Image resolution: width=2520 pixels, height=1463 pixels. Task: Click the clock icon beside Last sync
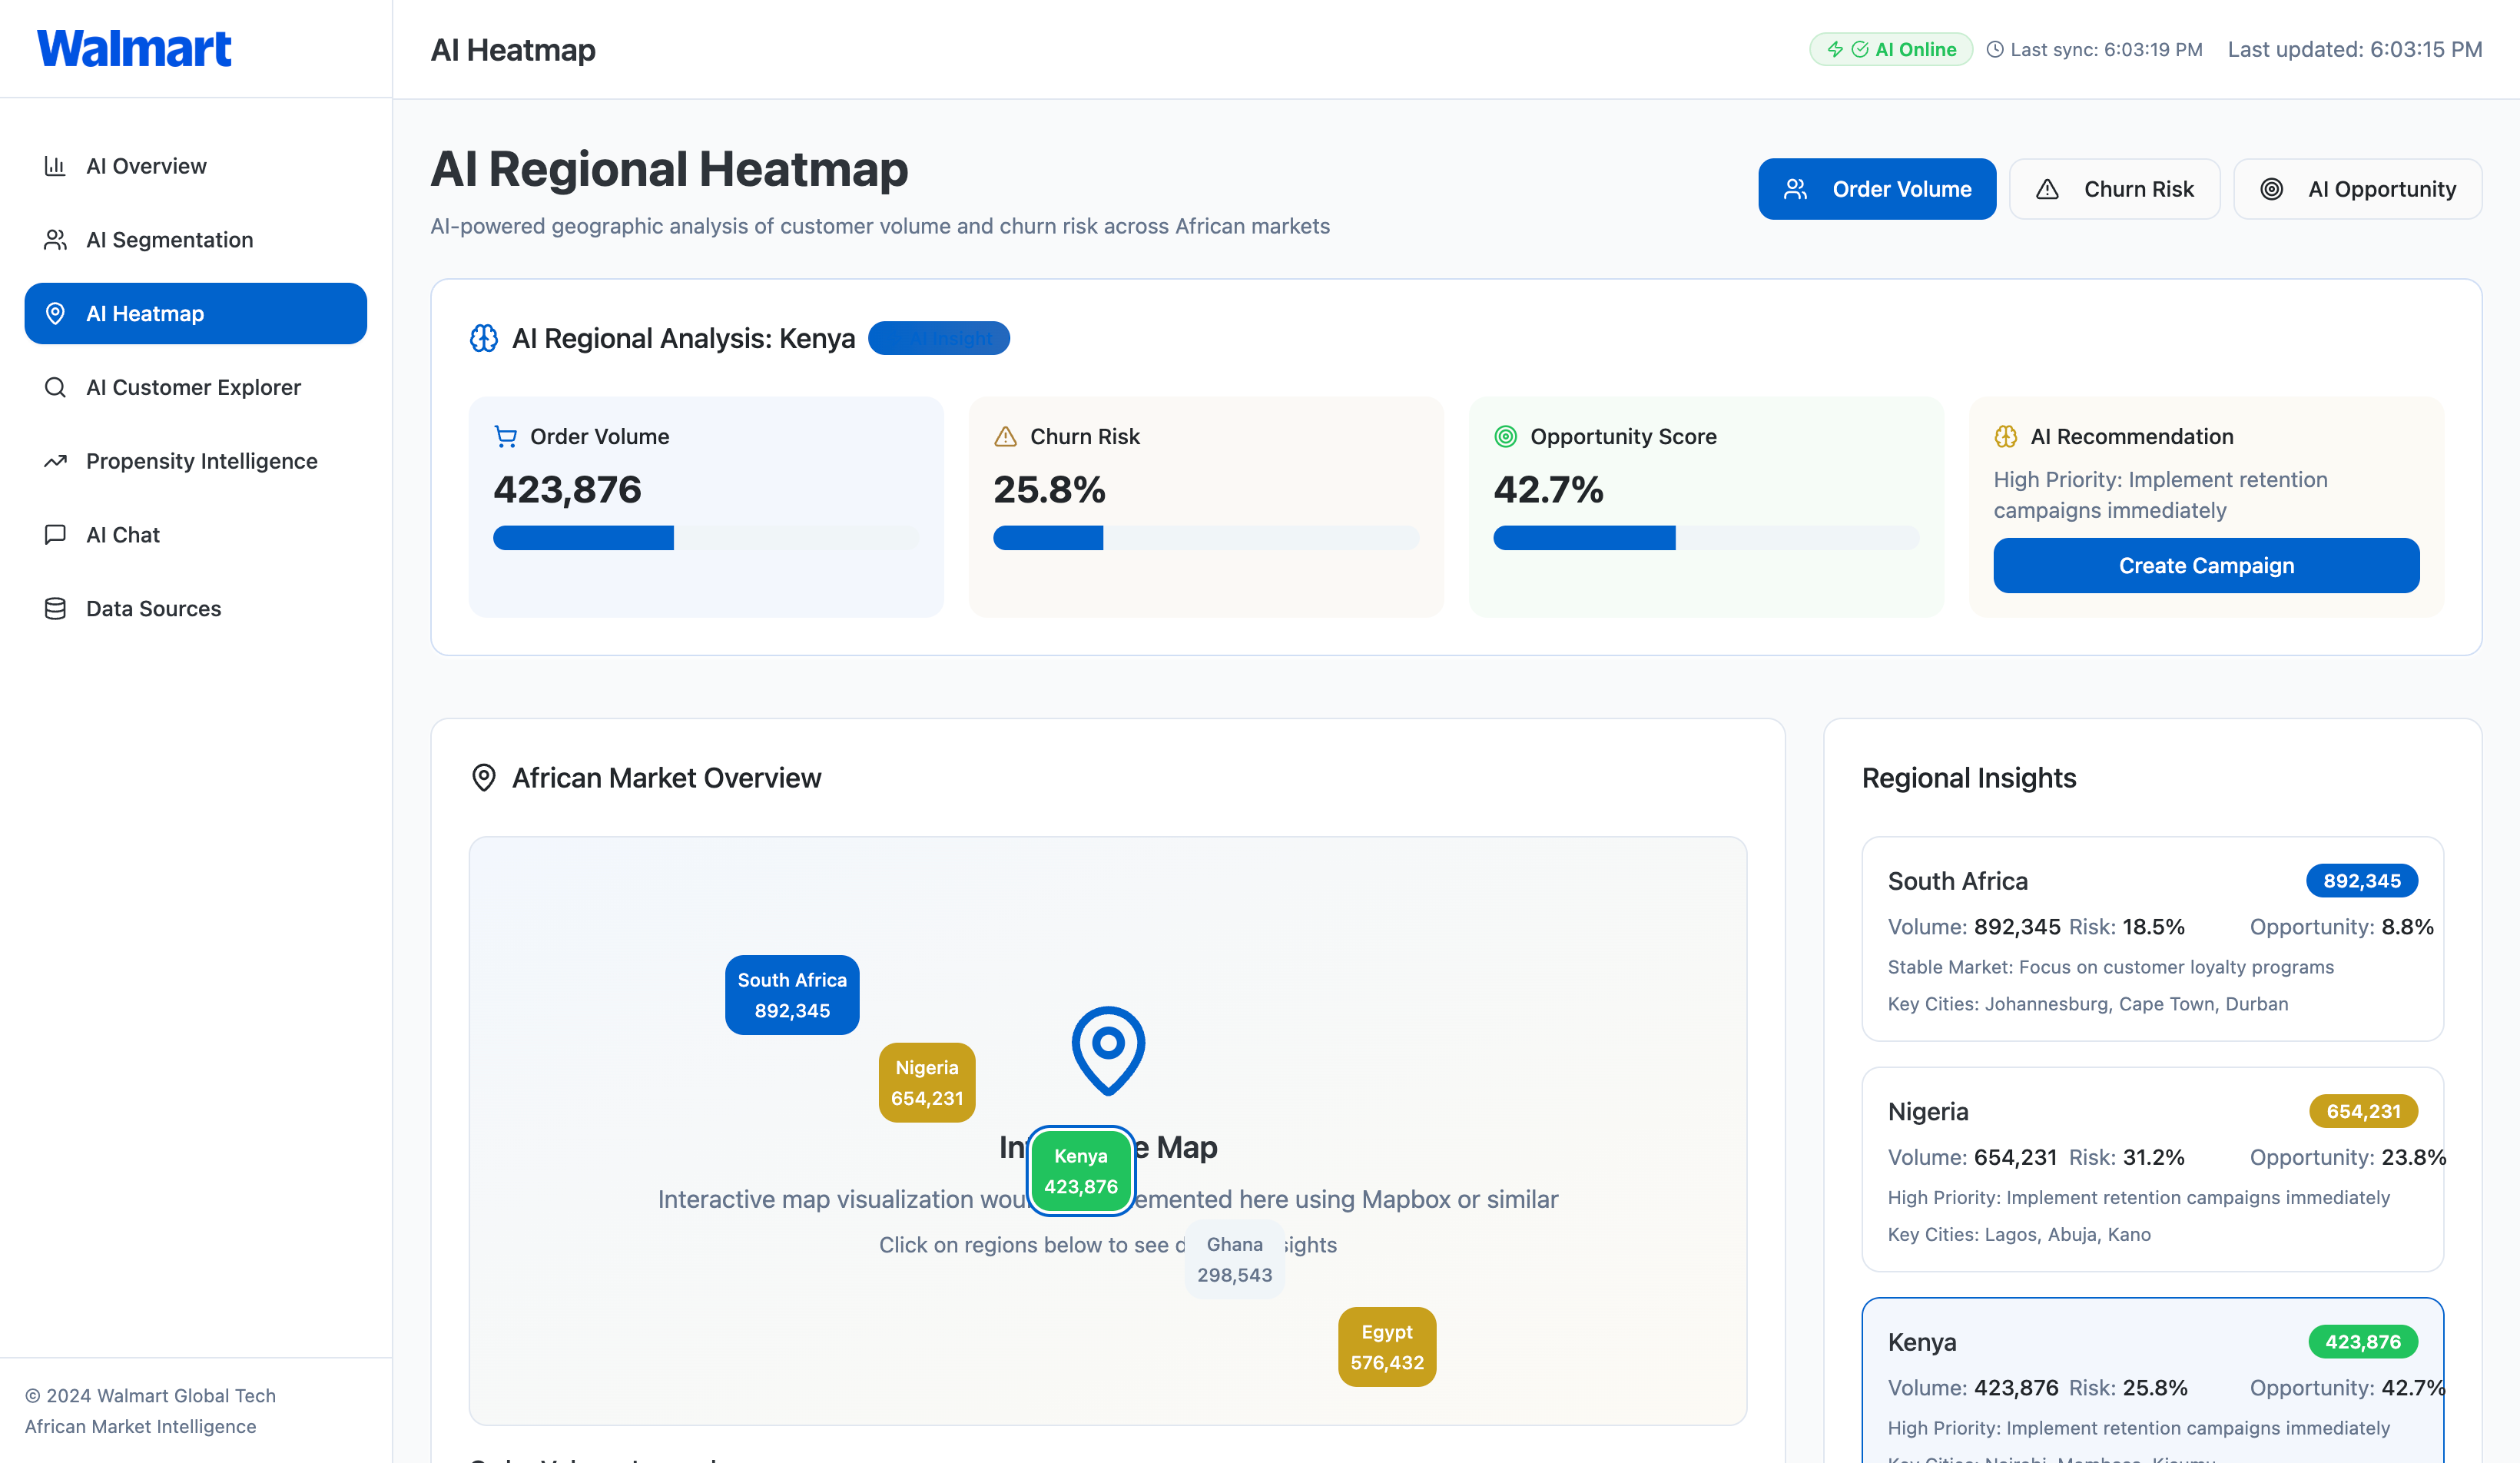point(1995,49)
